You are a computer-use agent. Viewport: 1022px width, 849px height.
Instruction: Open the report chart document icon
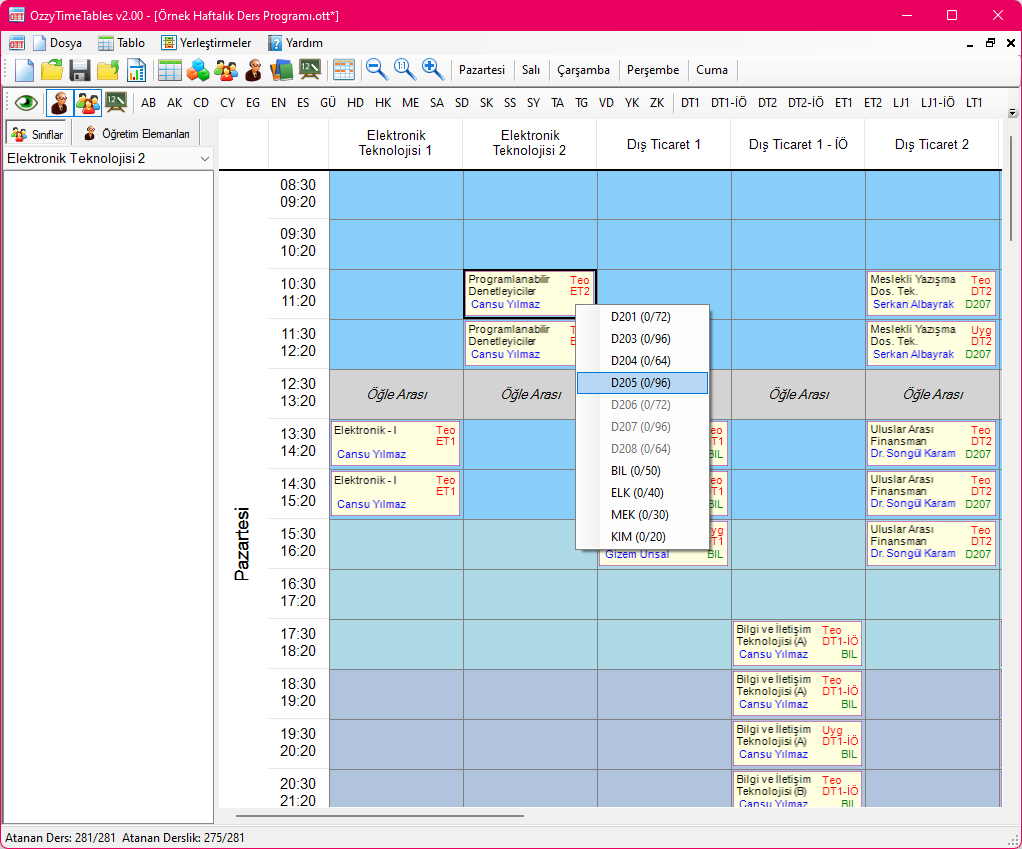point(136,70)
